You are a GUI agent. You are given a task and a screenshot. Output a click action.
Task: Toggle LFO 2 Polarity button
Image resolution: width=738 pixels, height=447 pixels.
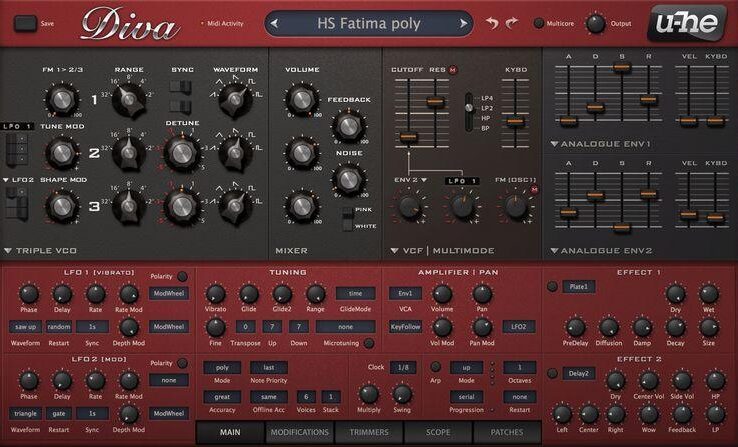182,363
